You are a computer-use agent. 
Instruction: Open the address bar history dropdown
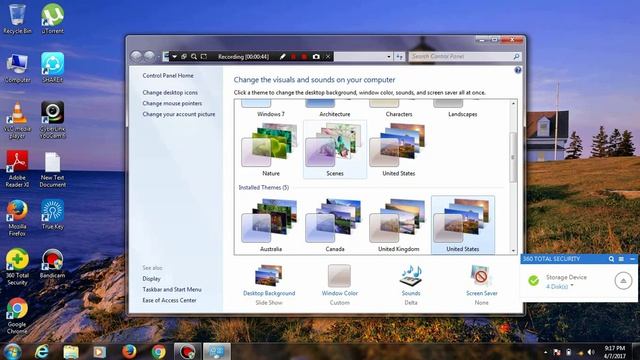click(x=389, y=57)
